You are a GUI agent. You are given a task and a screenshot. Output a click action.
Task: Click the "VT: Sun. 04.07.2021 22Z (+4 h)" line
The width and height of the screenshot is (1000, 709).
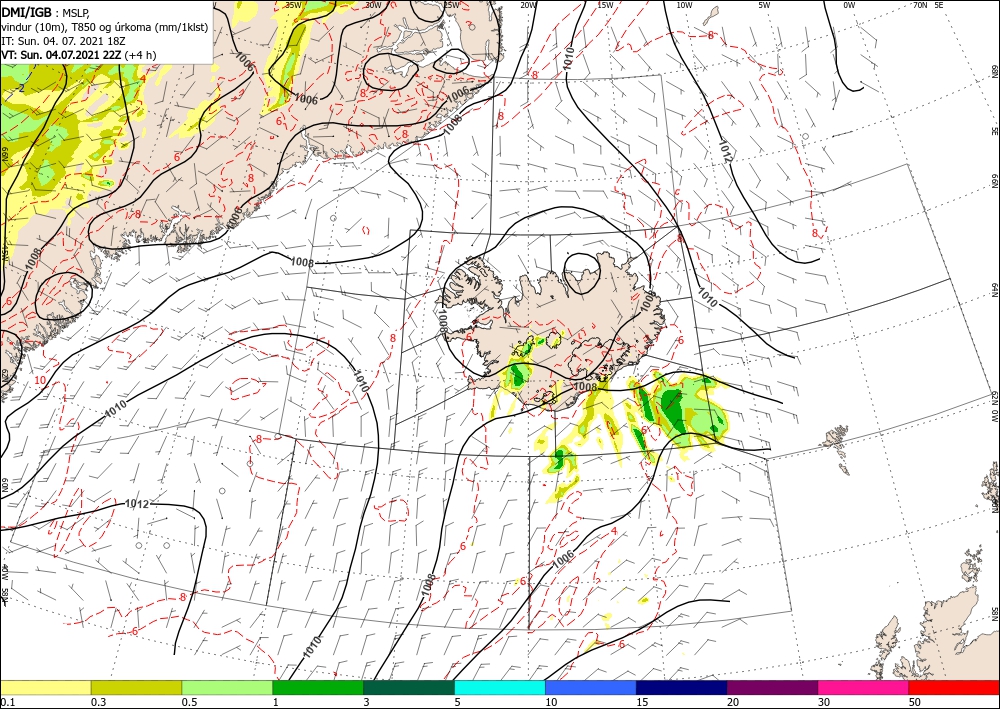click(x=78, y=55)
